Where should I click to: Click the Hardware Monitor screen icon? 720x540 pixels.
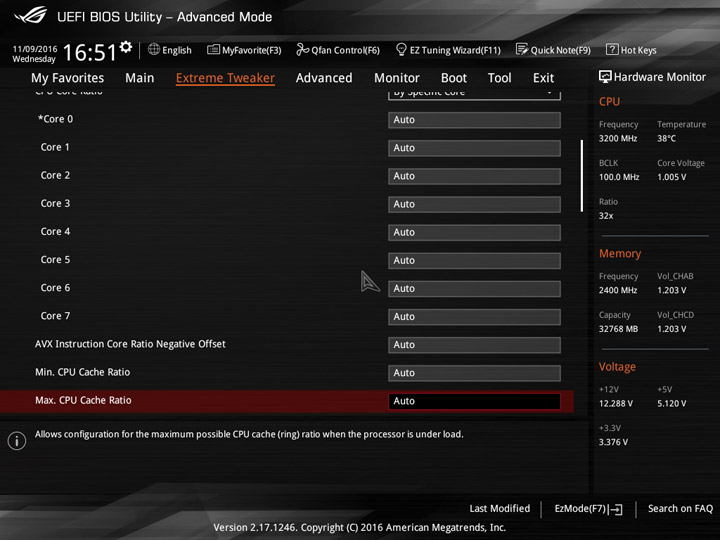tap(605, 77)
